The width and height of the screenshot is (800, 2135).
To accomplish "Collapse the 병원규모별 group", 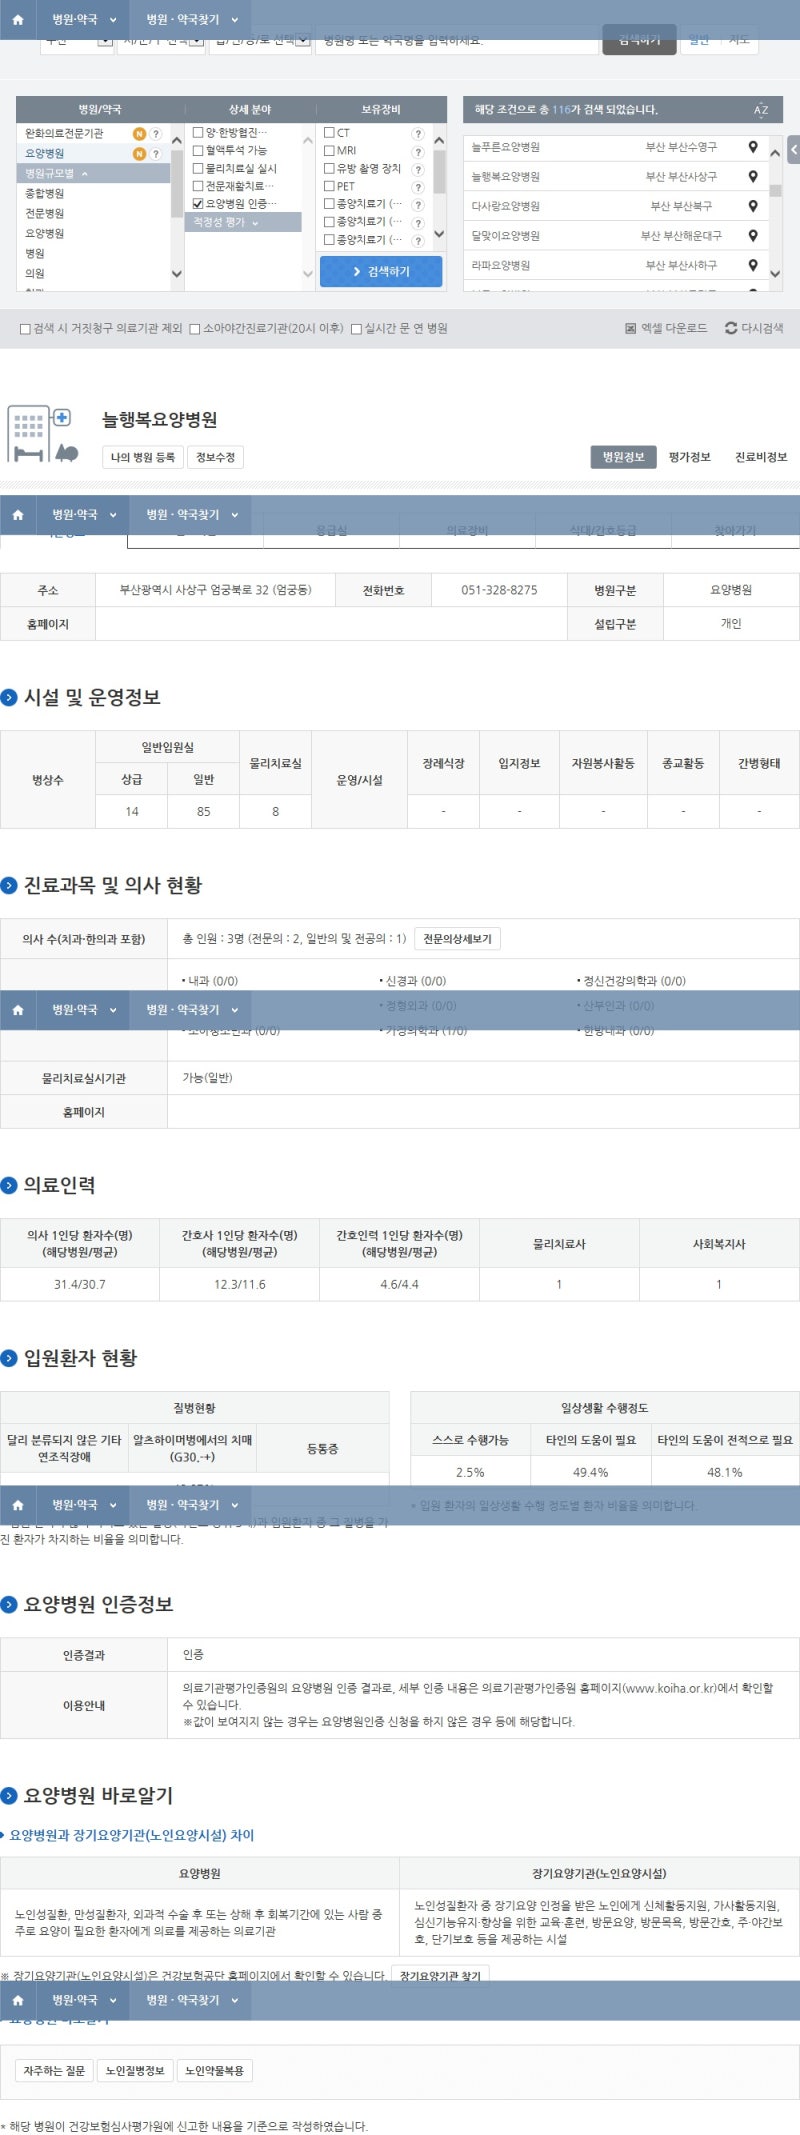I will (93, 173).
